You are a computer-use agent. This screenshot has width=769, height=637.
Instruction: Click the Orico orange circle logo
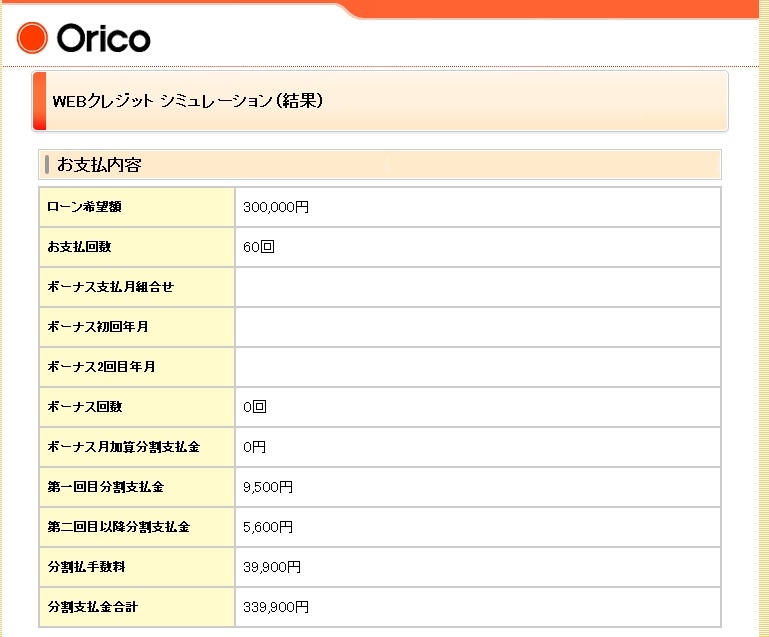[x=33, y=38]
